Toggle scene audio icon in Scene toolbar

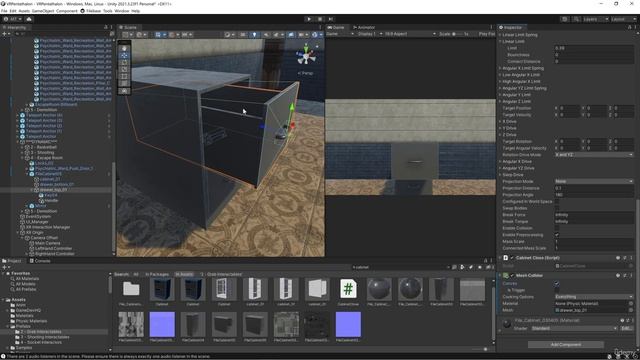266,35
